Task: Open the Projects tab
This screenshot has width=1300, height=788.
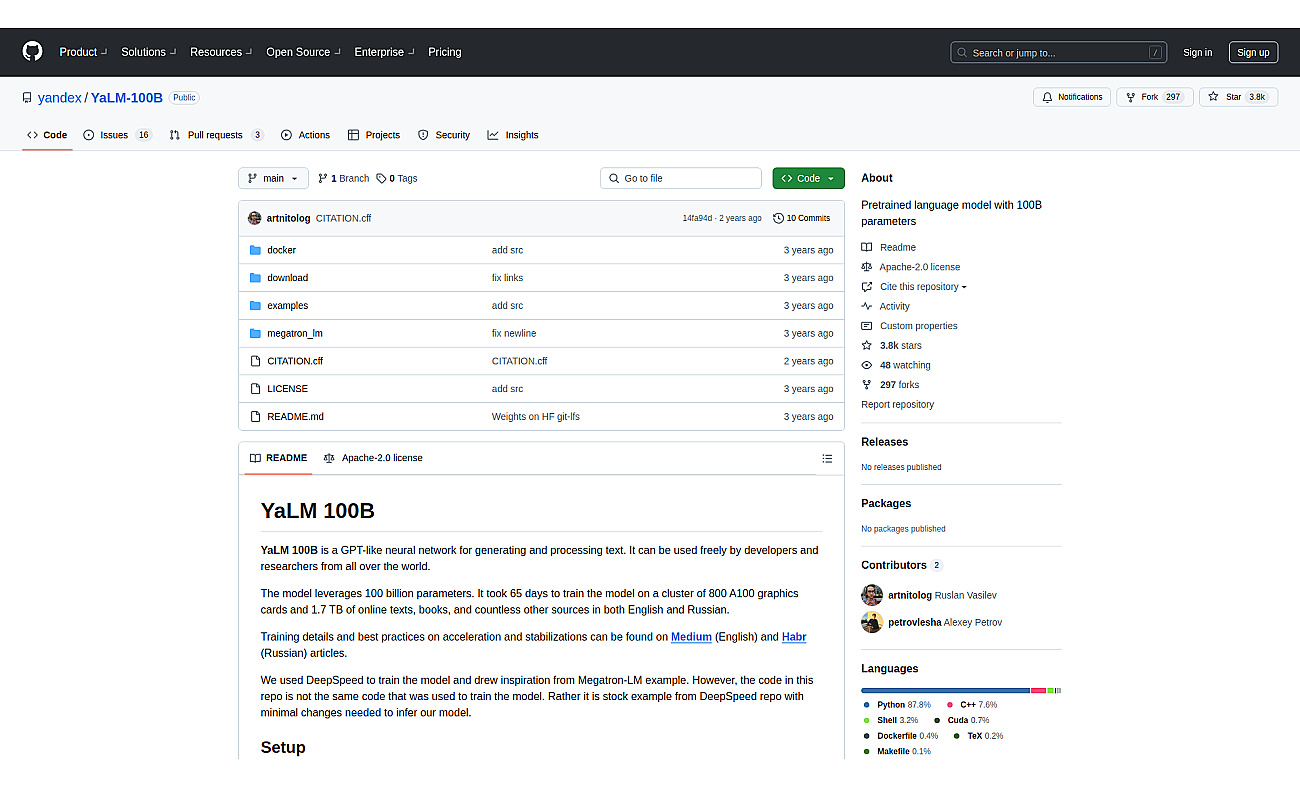Action: (x=374, y=135)
